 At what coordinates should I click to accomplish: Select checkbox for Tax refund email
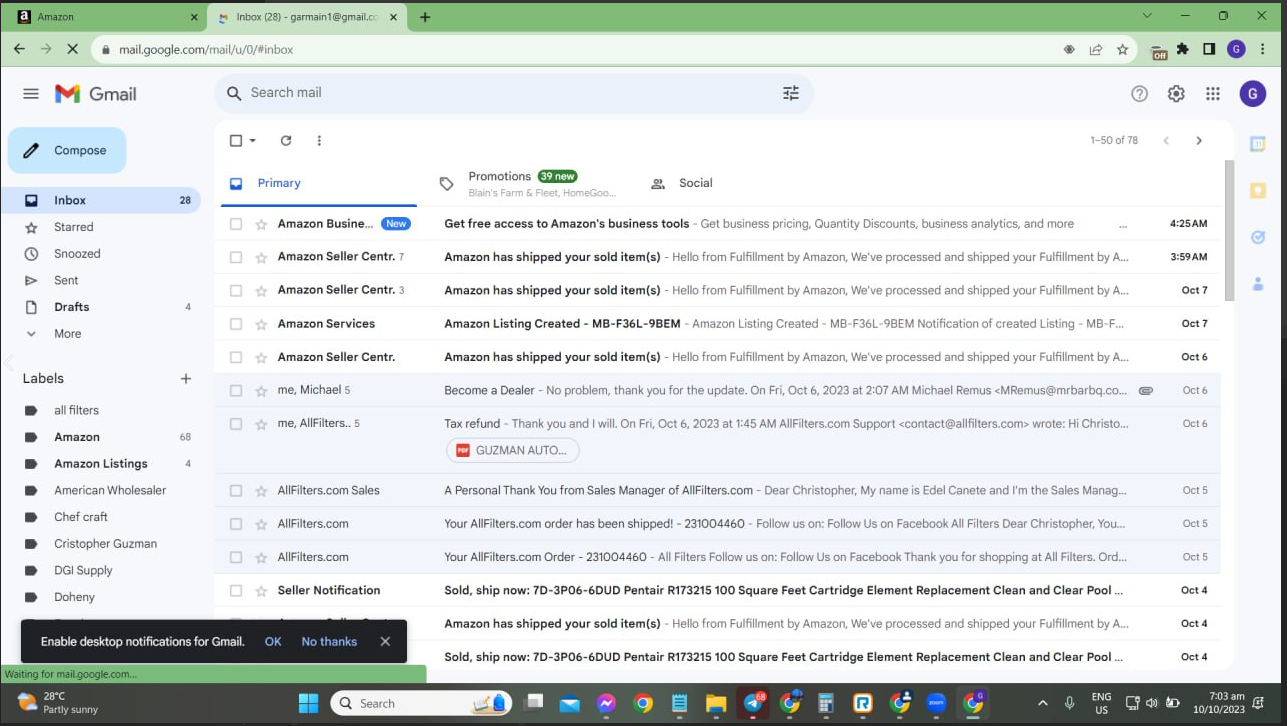pos(236,424)
